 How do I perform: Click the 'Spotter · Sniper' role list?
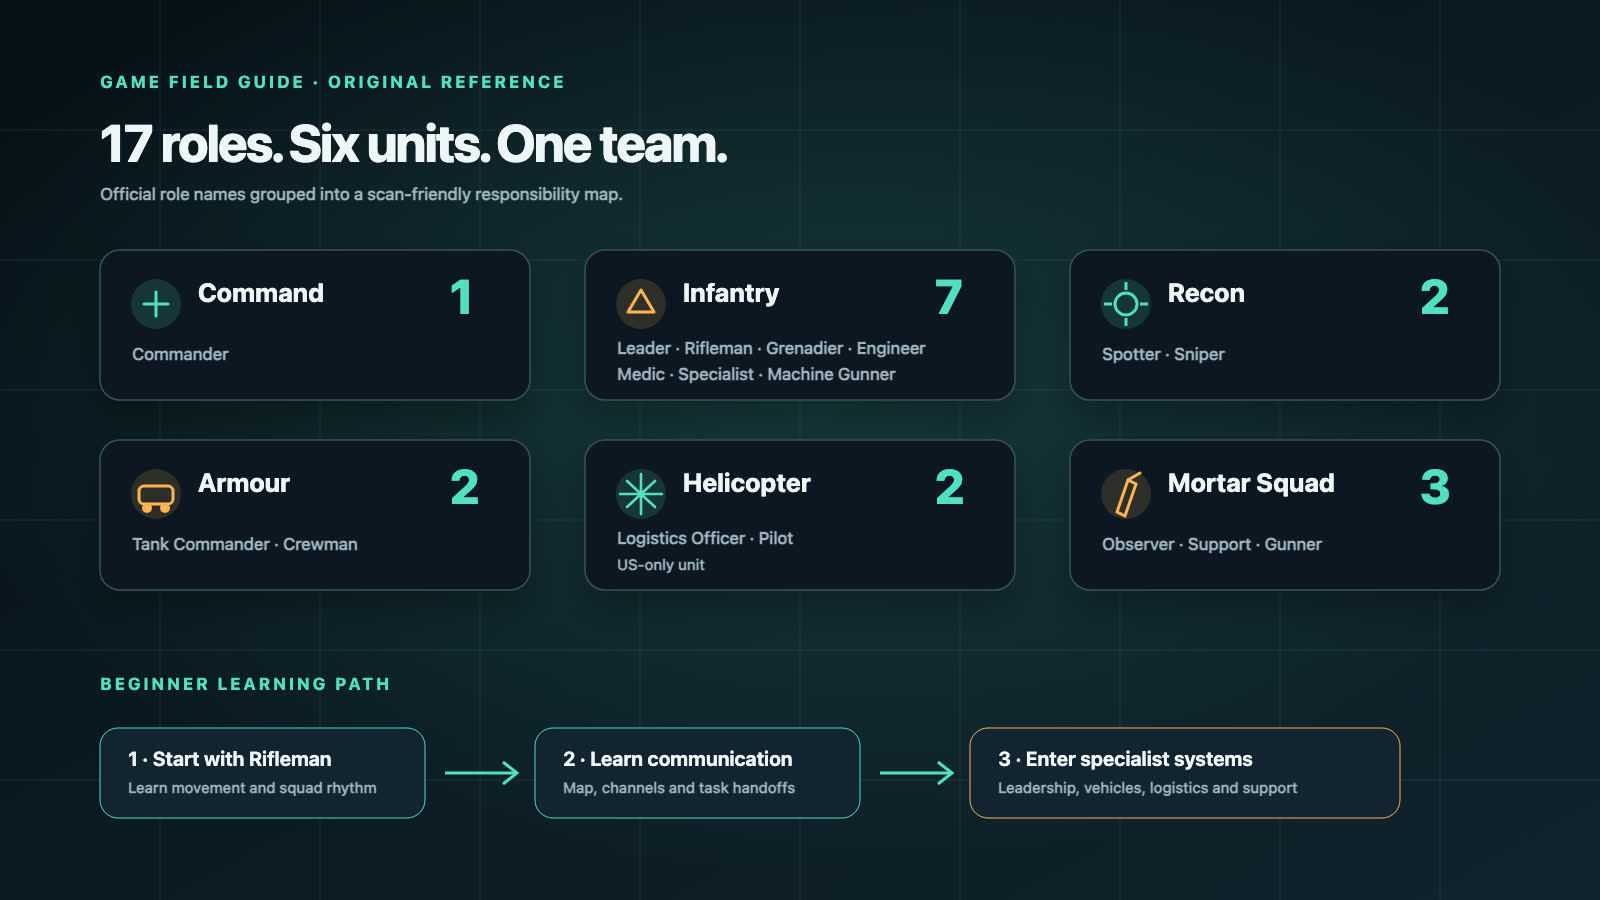[x=1163, y=354]
